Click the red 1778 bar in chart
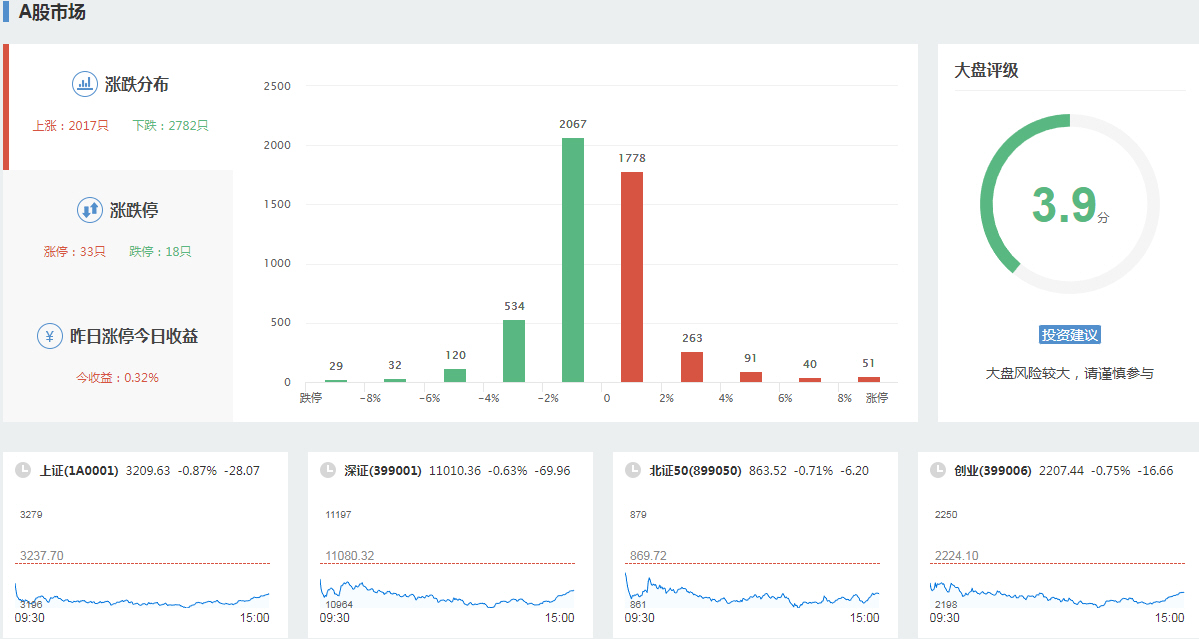The height and width of the screenshot is (639, 1199). [x=632, y=277]
